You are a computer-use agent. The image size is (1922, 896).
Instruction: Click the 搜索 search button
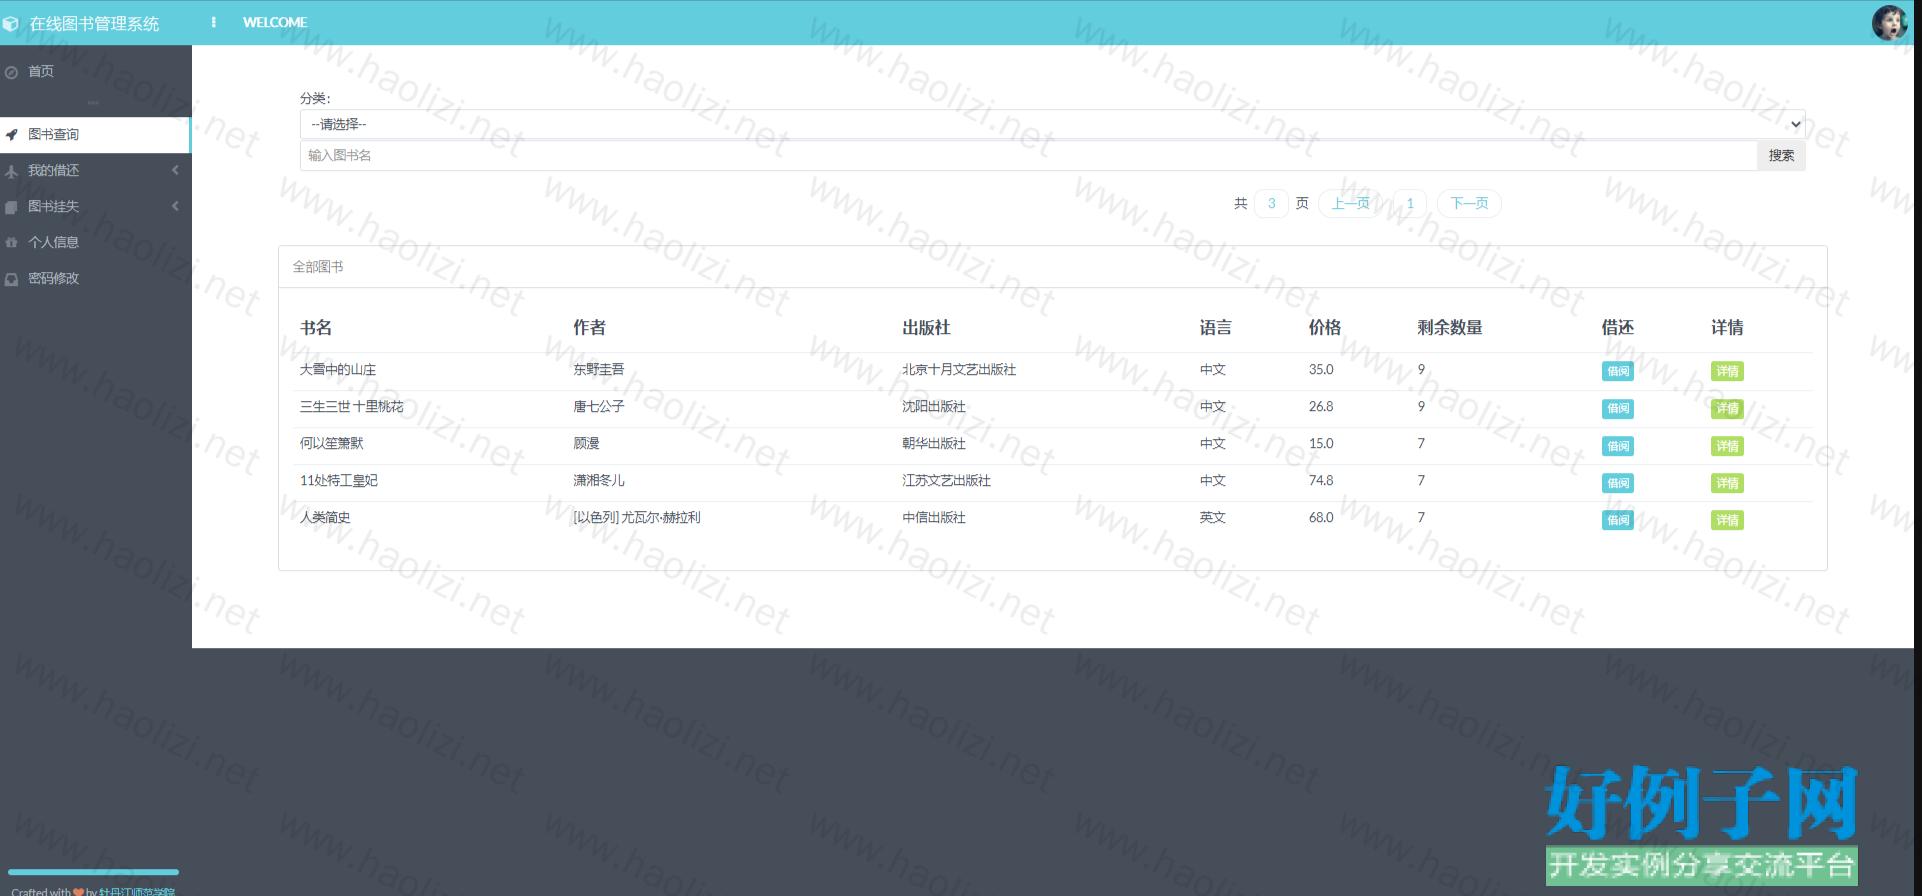1780,155
